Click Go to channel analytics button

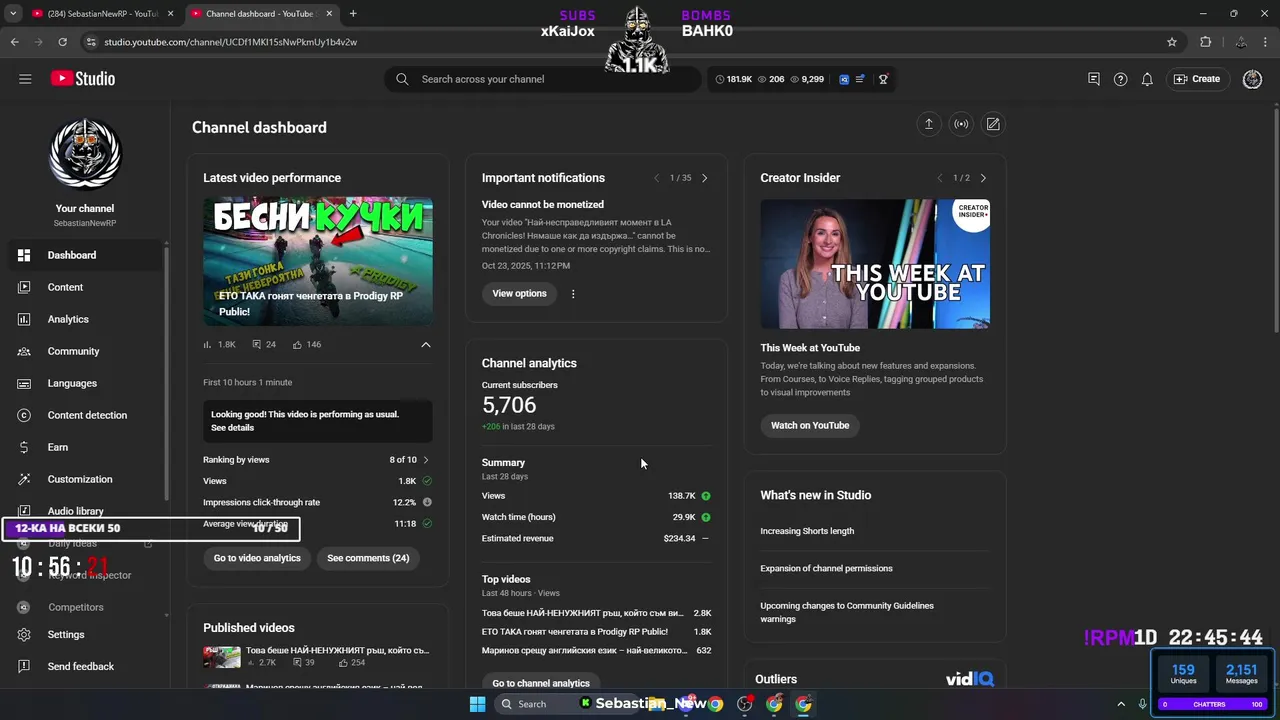(x=541, y=683)
